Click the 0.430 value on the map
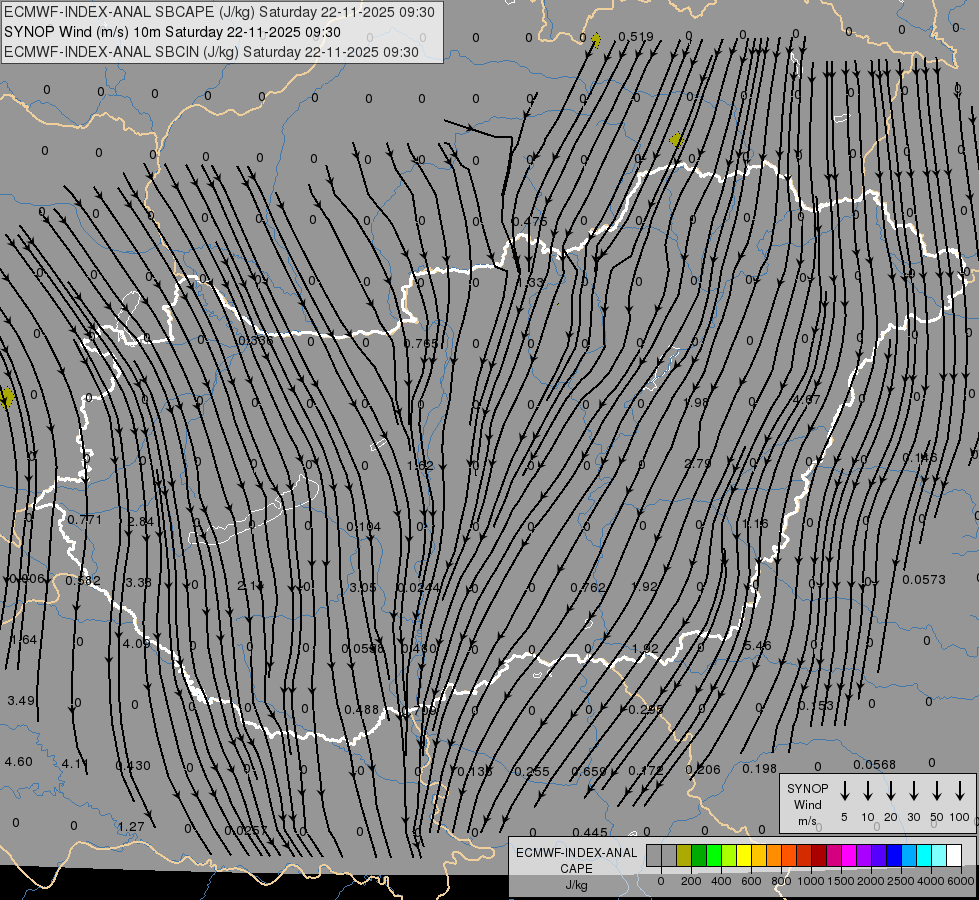This screenshot has width=979, height=900. pos(133,766)
